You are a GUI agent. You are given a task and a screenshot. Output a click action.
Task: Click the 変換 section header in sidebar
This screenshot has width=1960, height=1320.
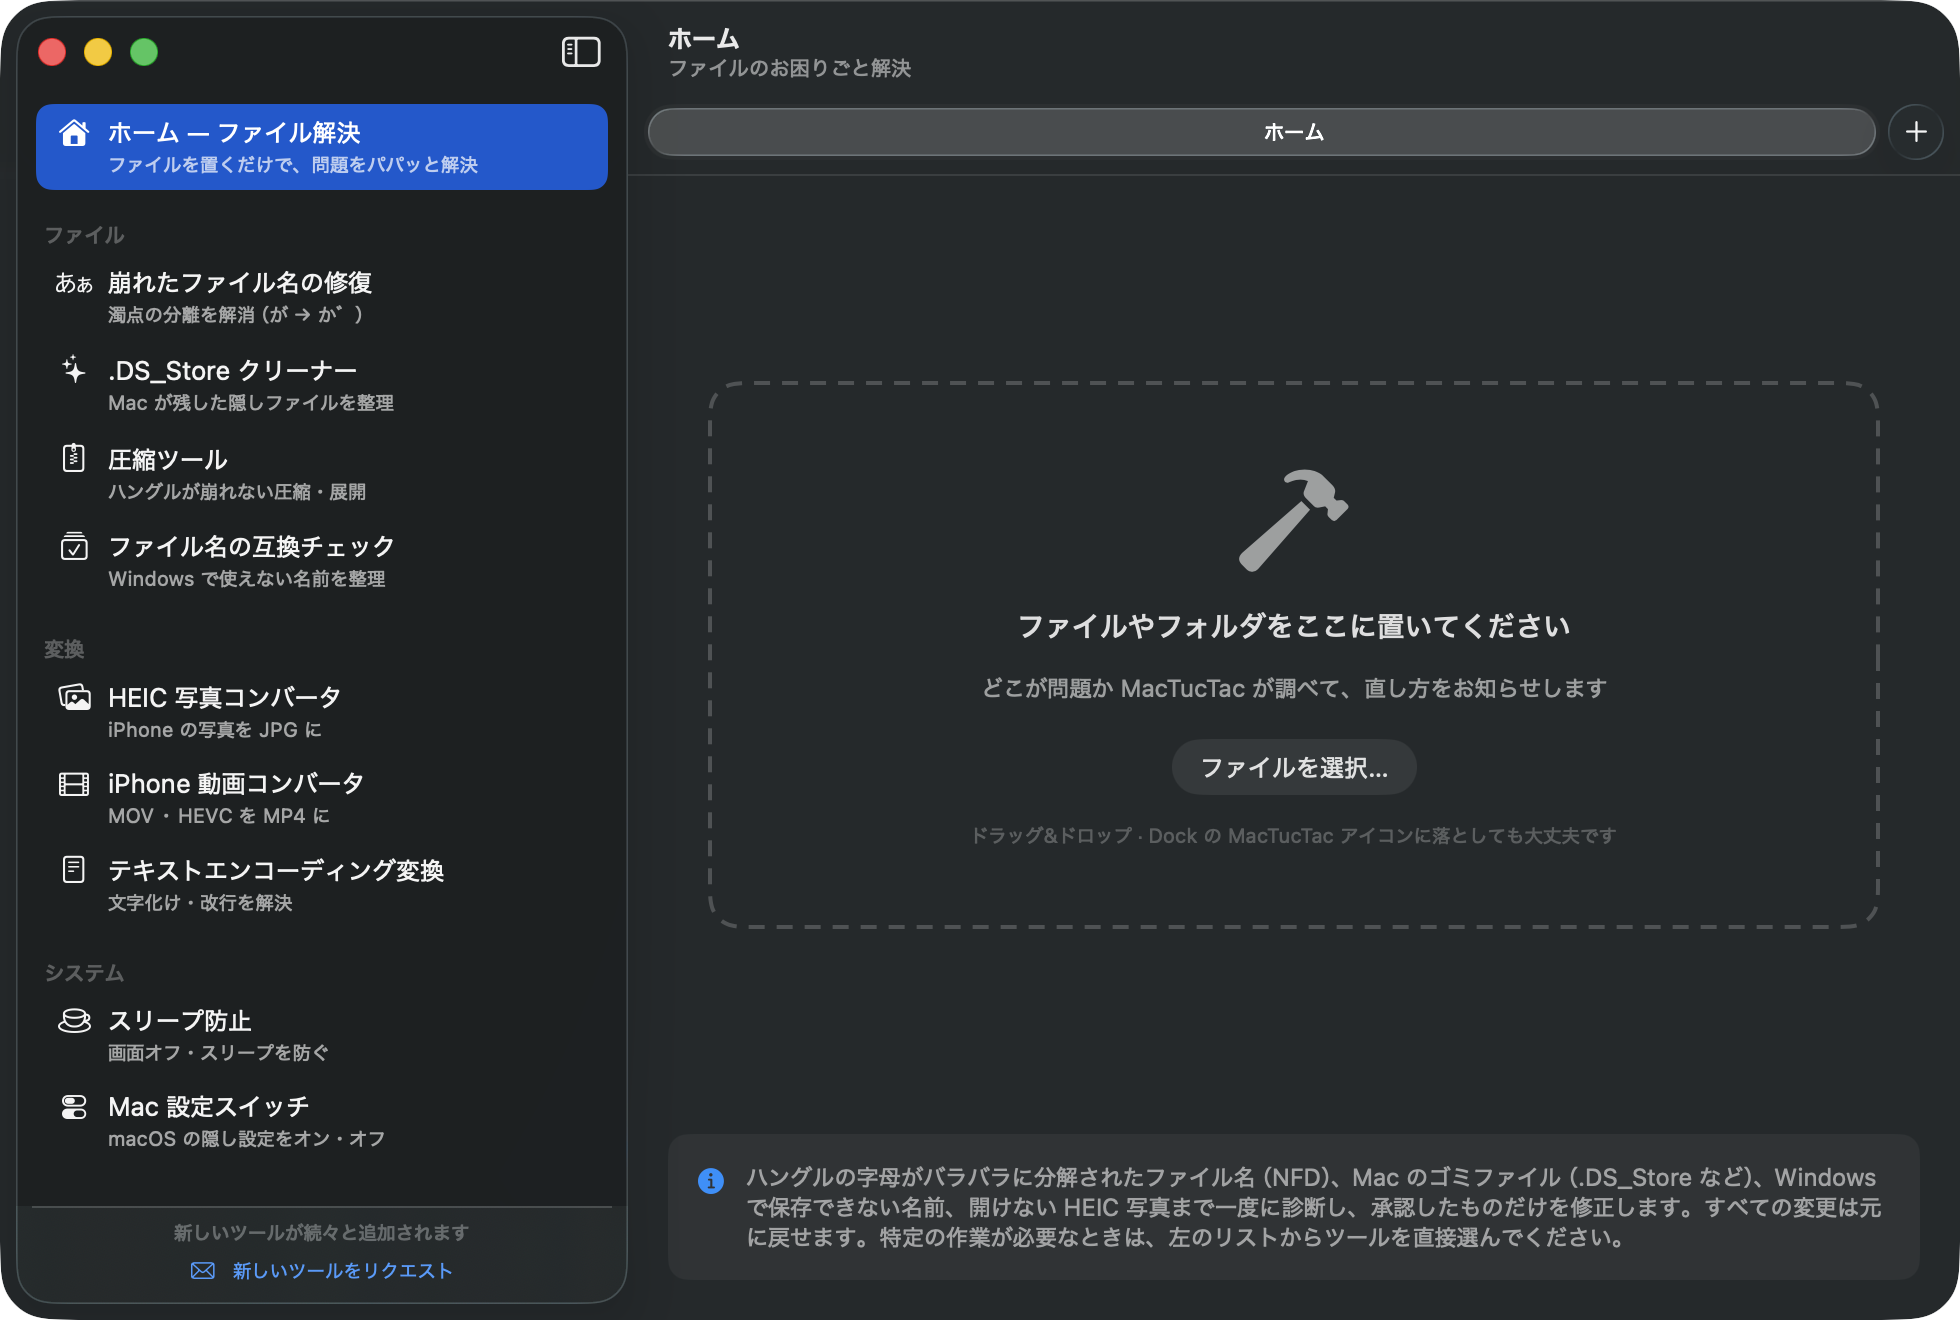coord(64,649)
